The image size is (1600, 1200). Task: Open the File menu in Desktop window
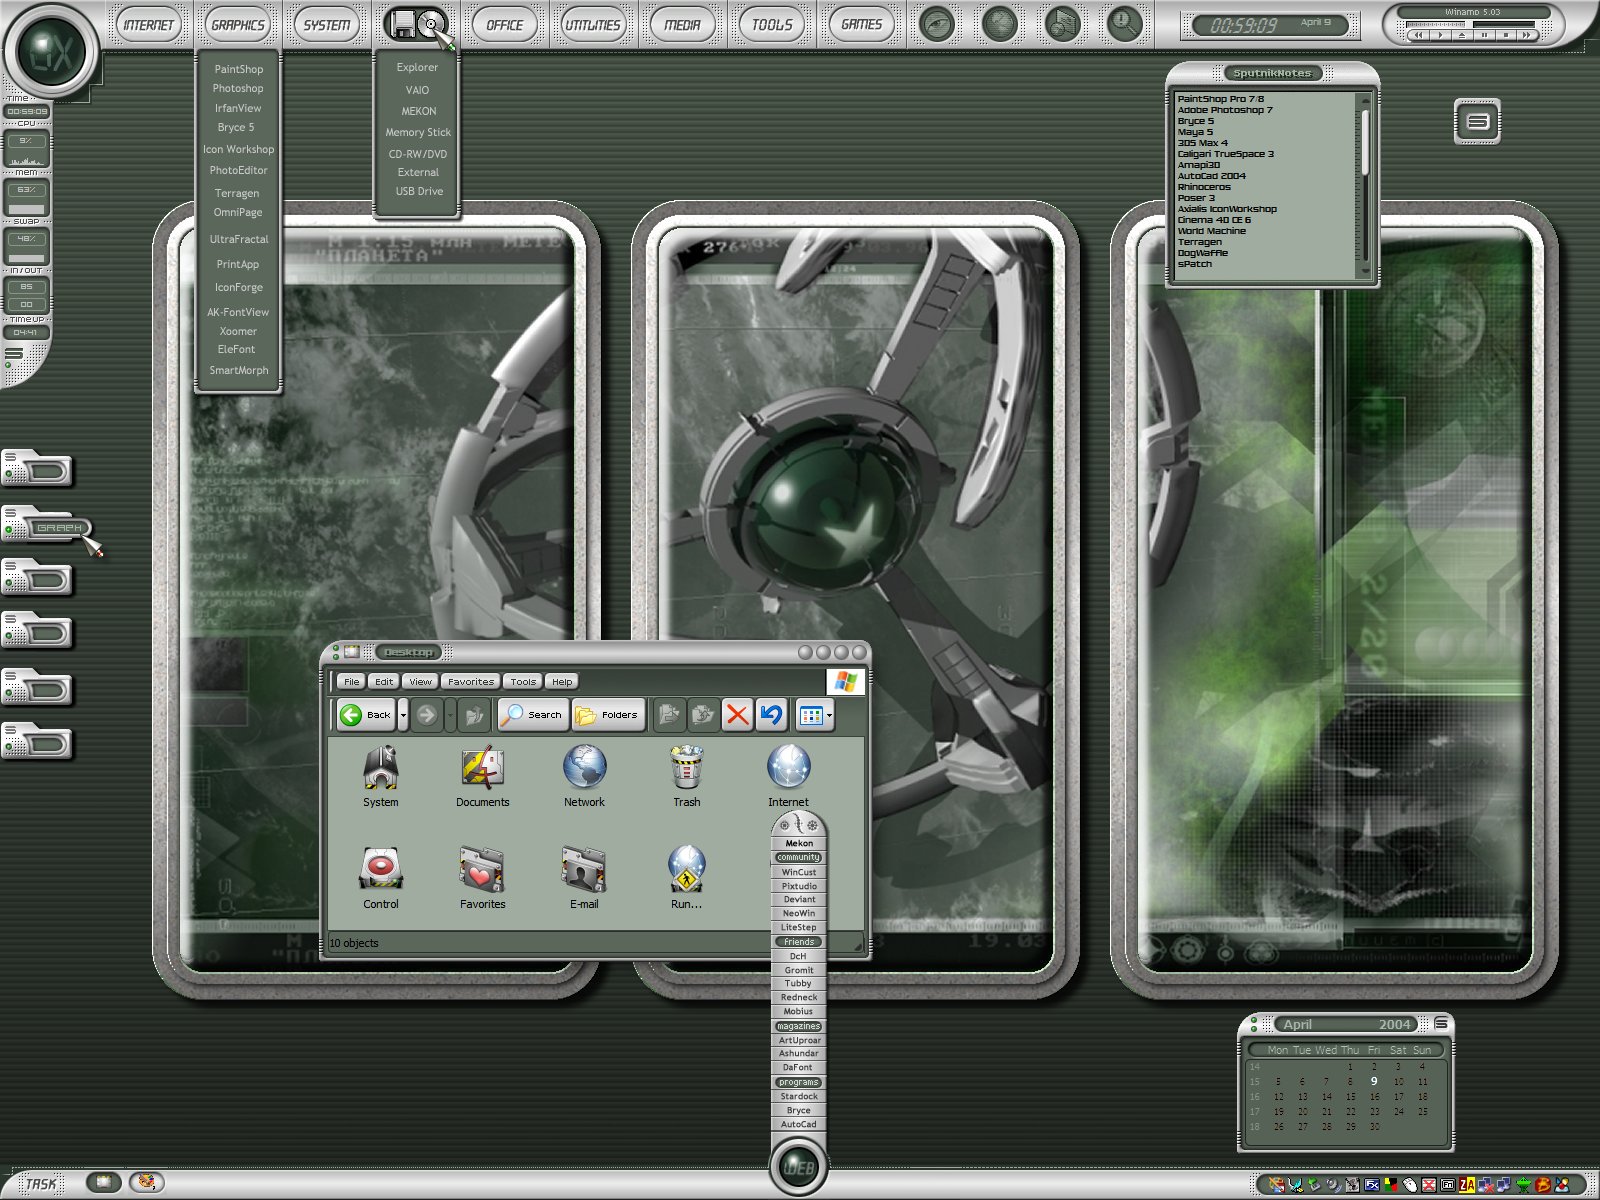click(351, 681)
